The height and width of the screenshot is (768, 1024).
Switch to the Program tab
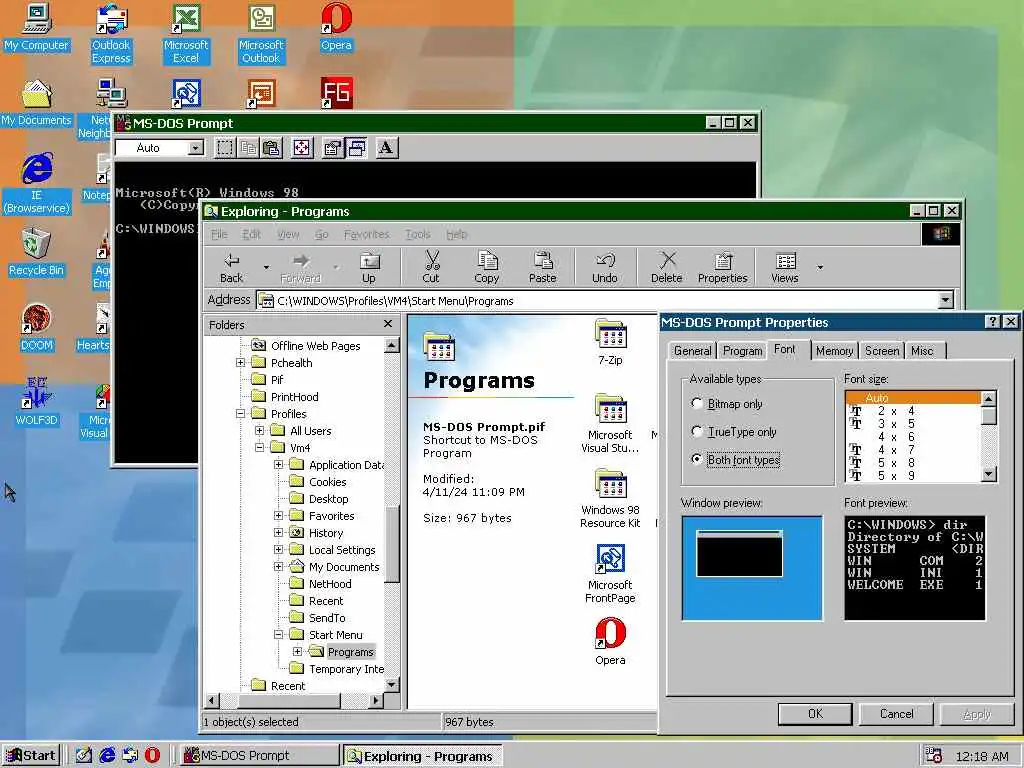(x=743, y=351)
